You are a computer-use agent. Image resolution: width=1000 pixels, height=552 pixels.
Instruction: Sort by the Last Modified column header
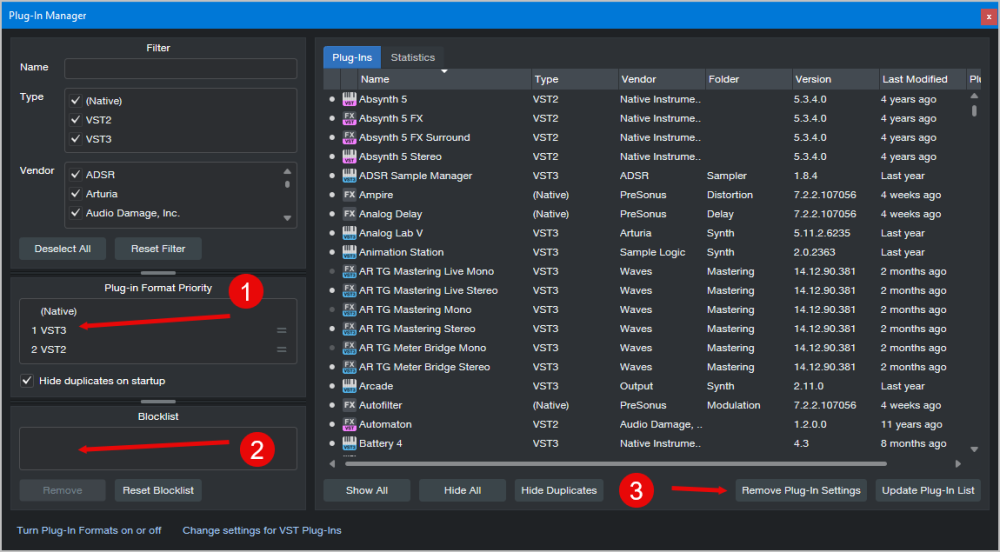pyautogui.click(x=922, y=79)
